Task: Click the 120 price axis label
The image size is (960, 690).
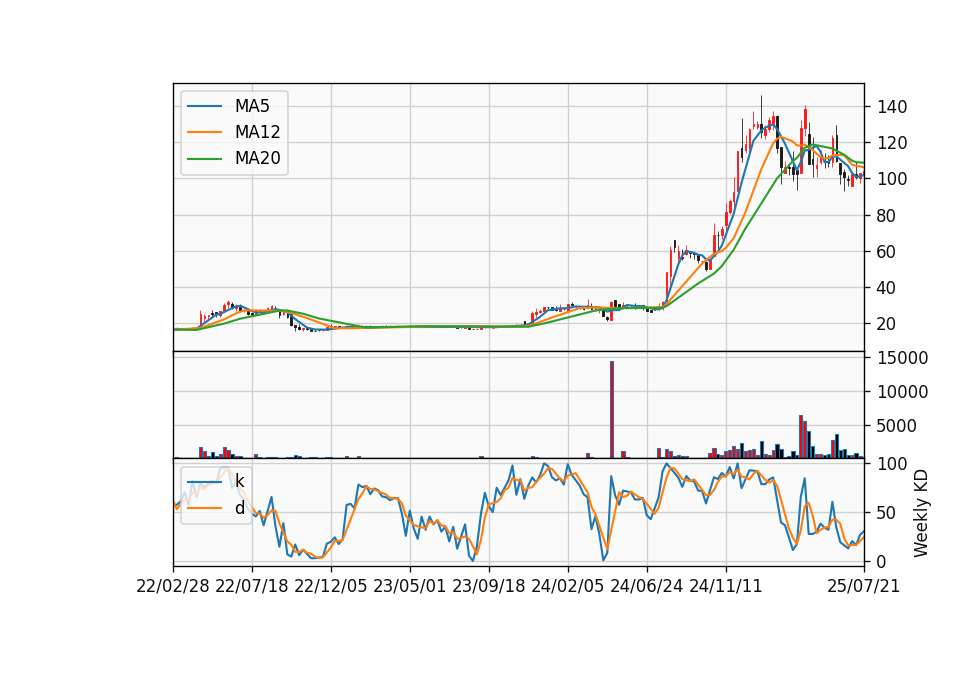Action: pyautogui.click(x=892, y=143)
